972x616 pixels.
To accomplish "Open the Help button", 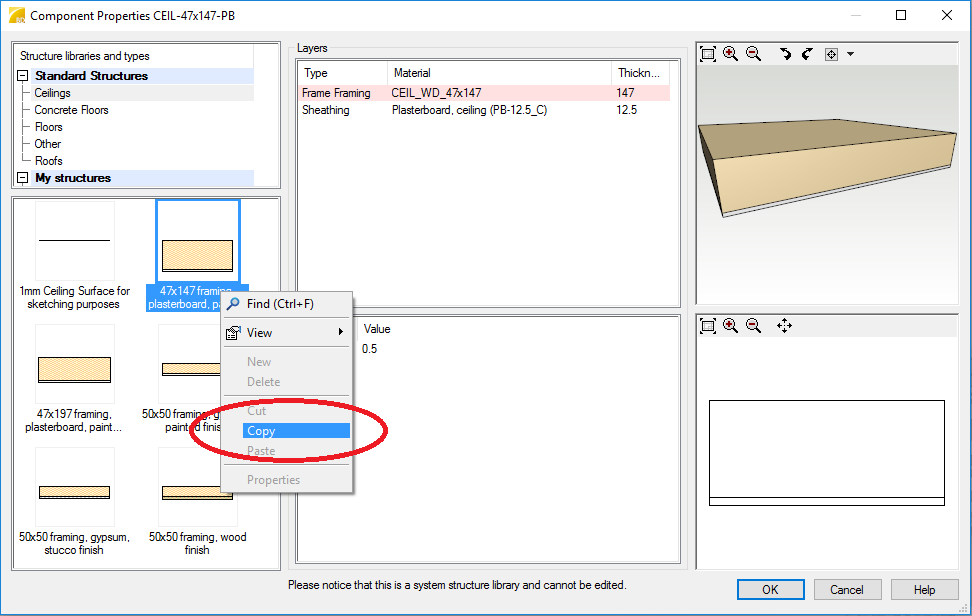I will coord(924,590).
